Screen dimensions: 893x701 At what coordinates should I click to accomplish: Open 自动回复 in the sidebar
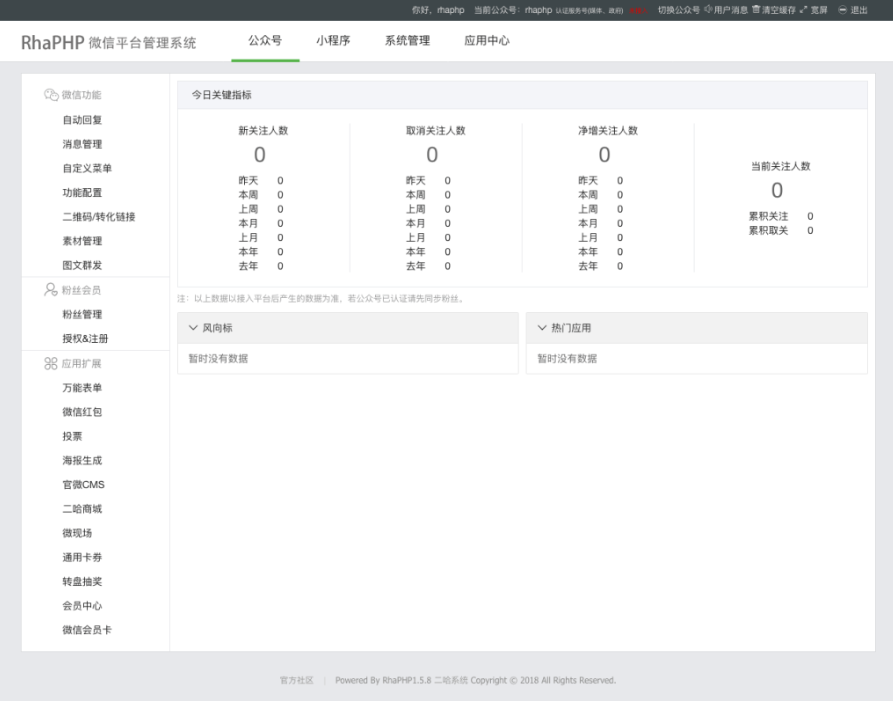click(82, 120)
